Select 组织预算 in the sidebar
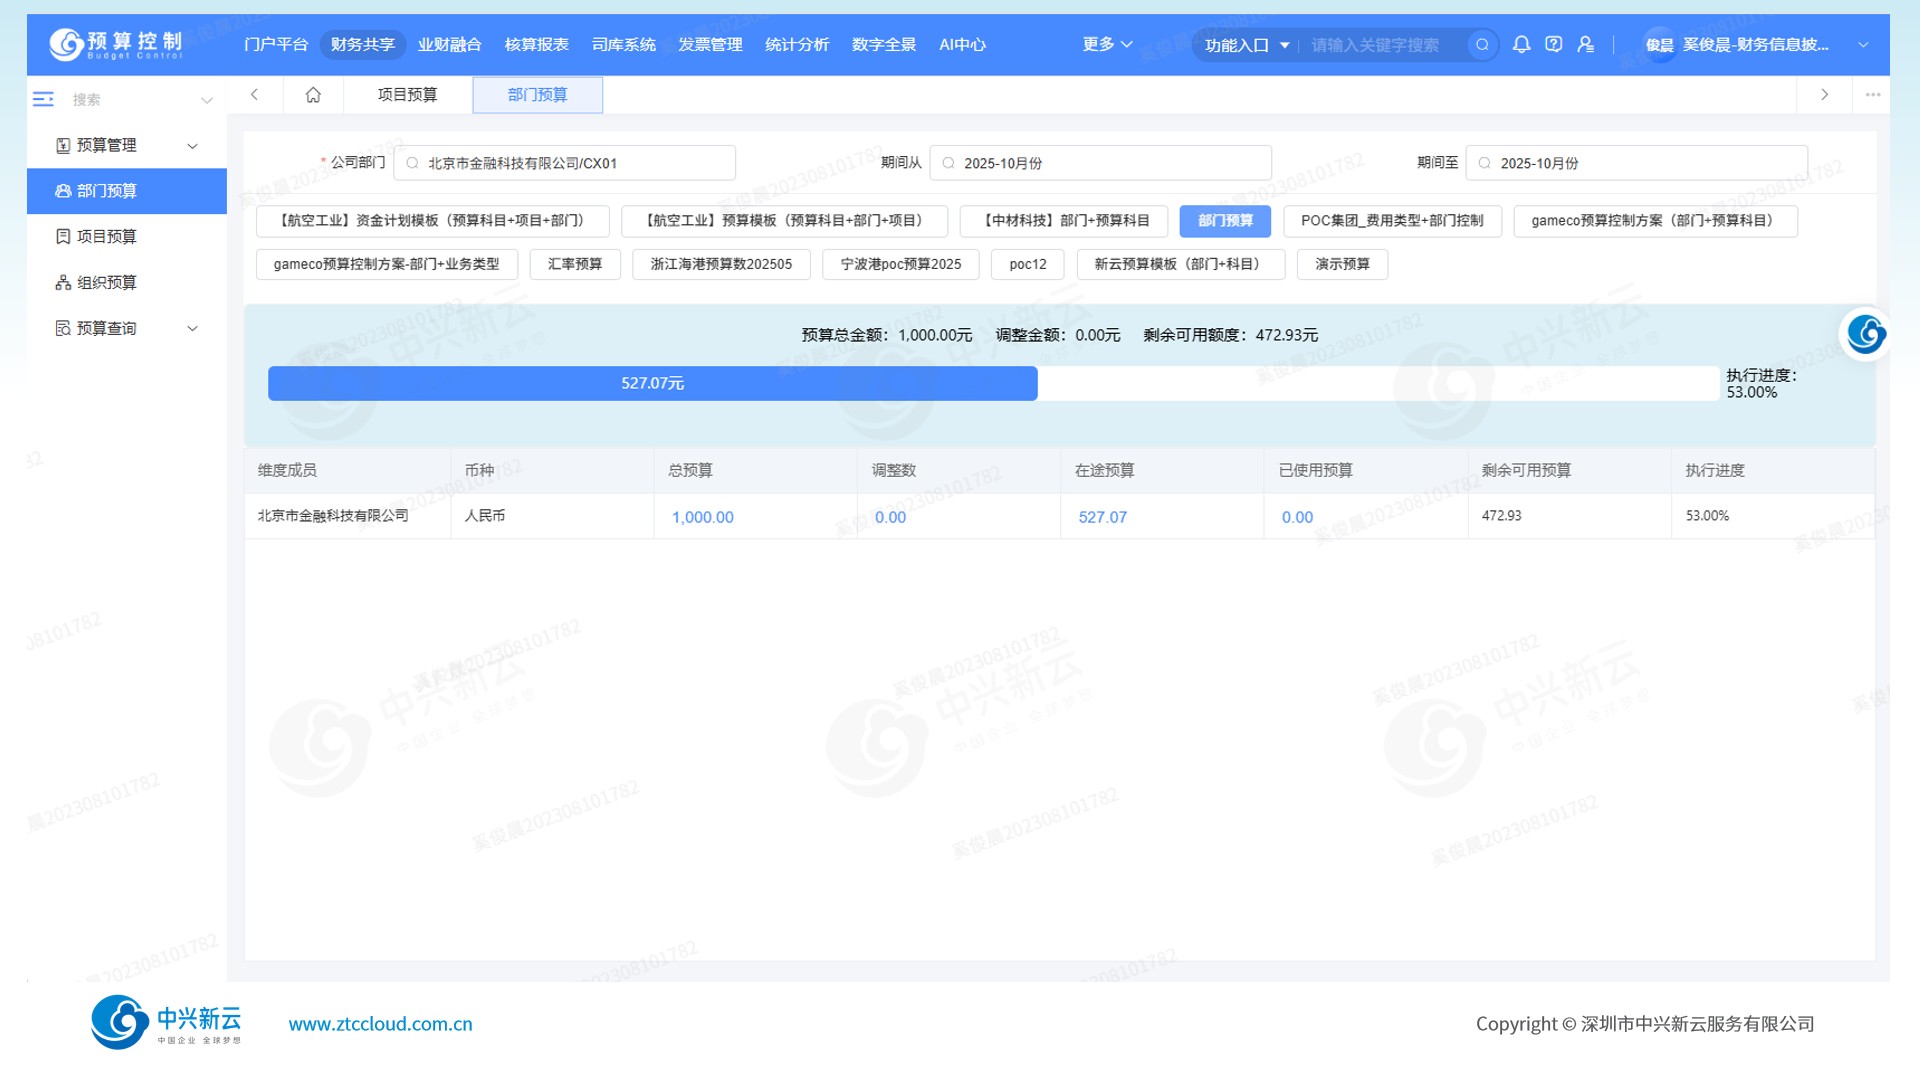Screen dimensions: 1920x1080 (127, 283)
